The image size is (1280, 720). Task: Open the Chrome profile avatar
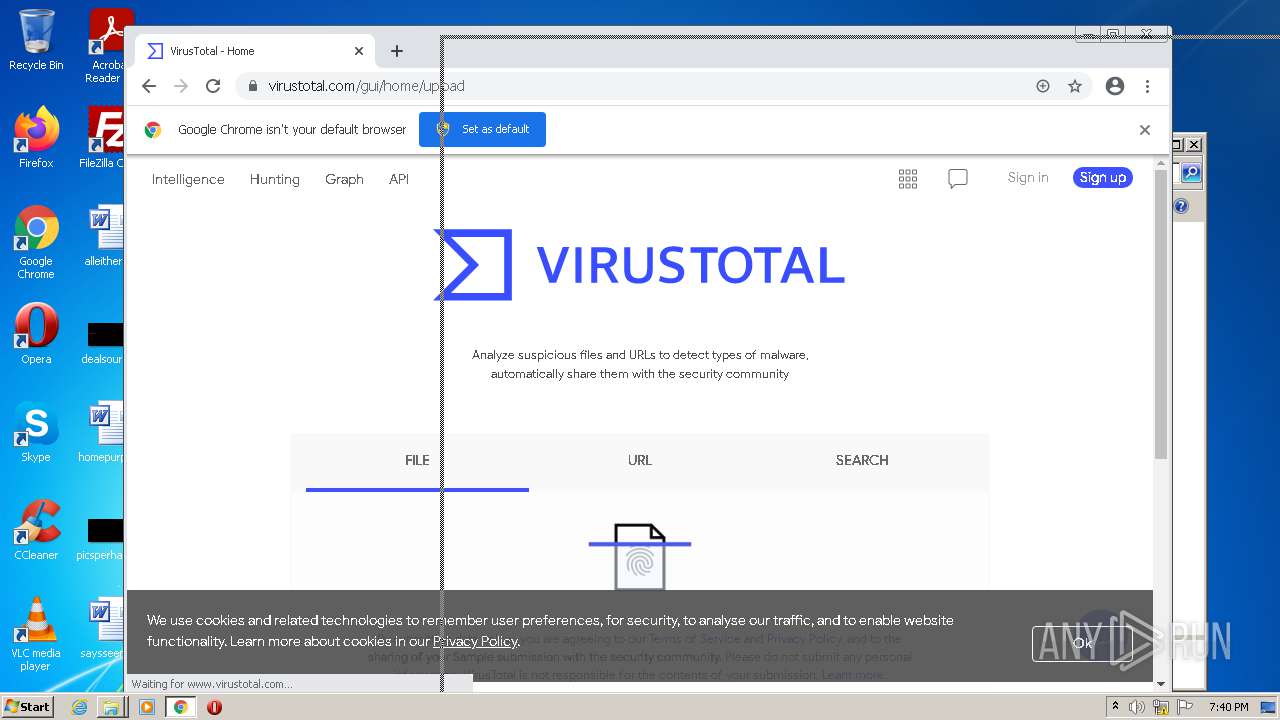tap(1115, 86)
